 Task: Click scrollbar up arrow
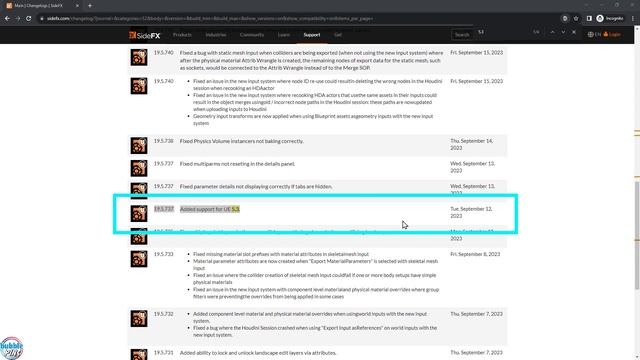(637, 29)
